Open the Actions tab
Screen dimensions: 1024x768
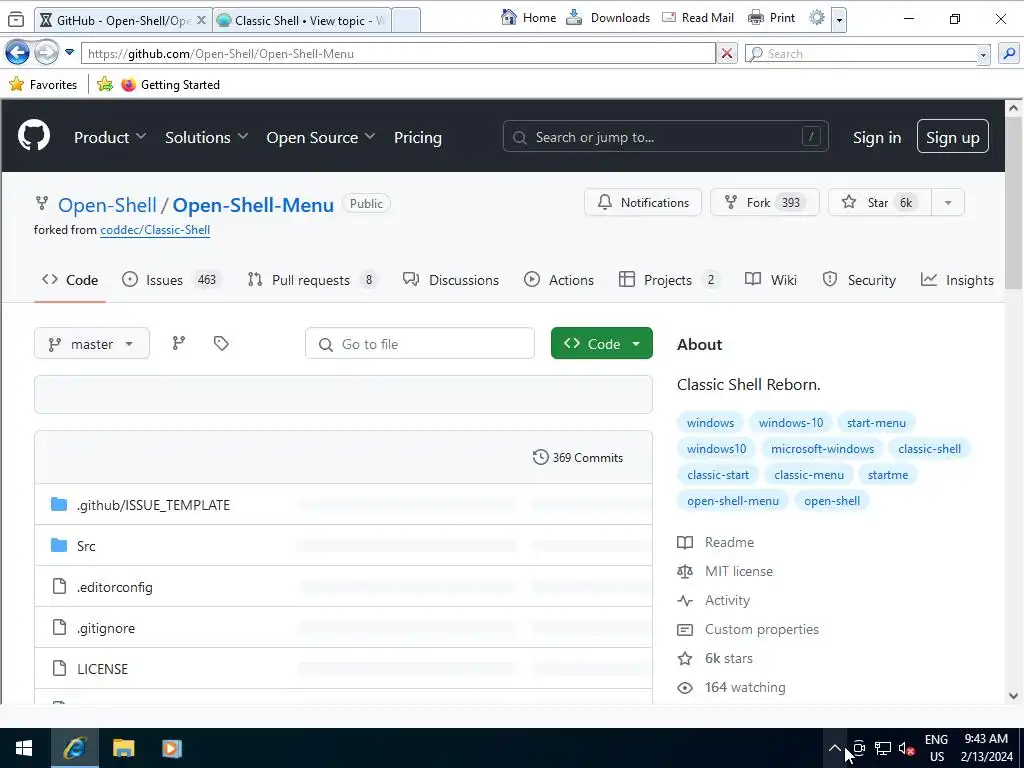(x=559, y=280)
